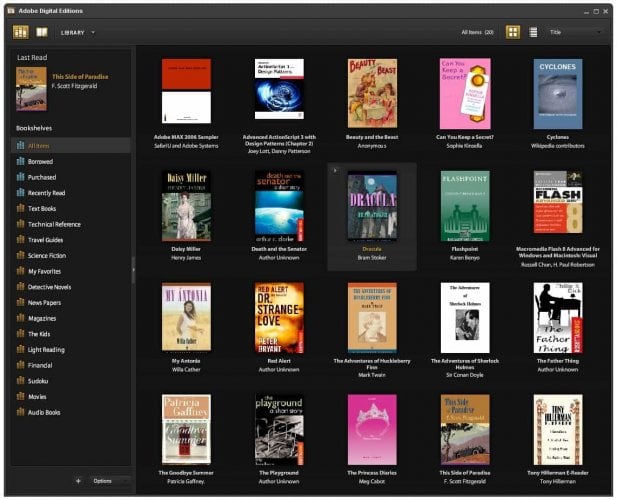Open Technical Reference bookshelf icon
Image resolution: width=617 pixels, height=500 pixels.
point(20,224)
